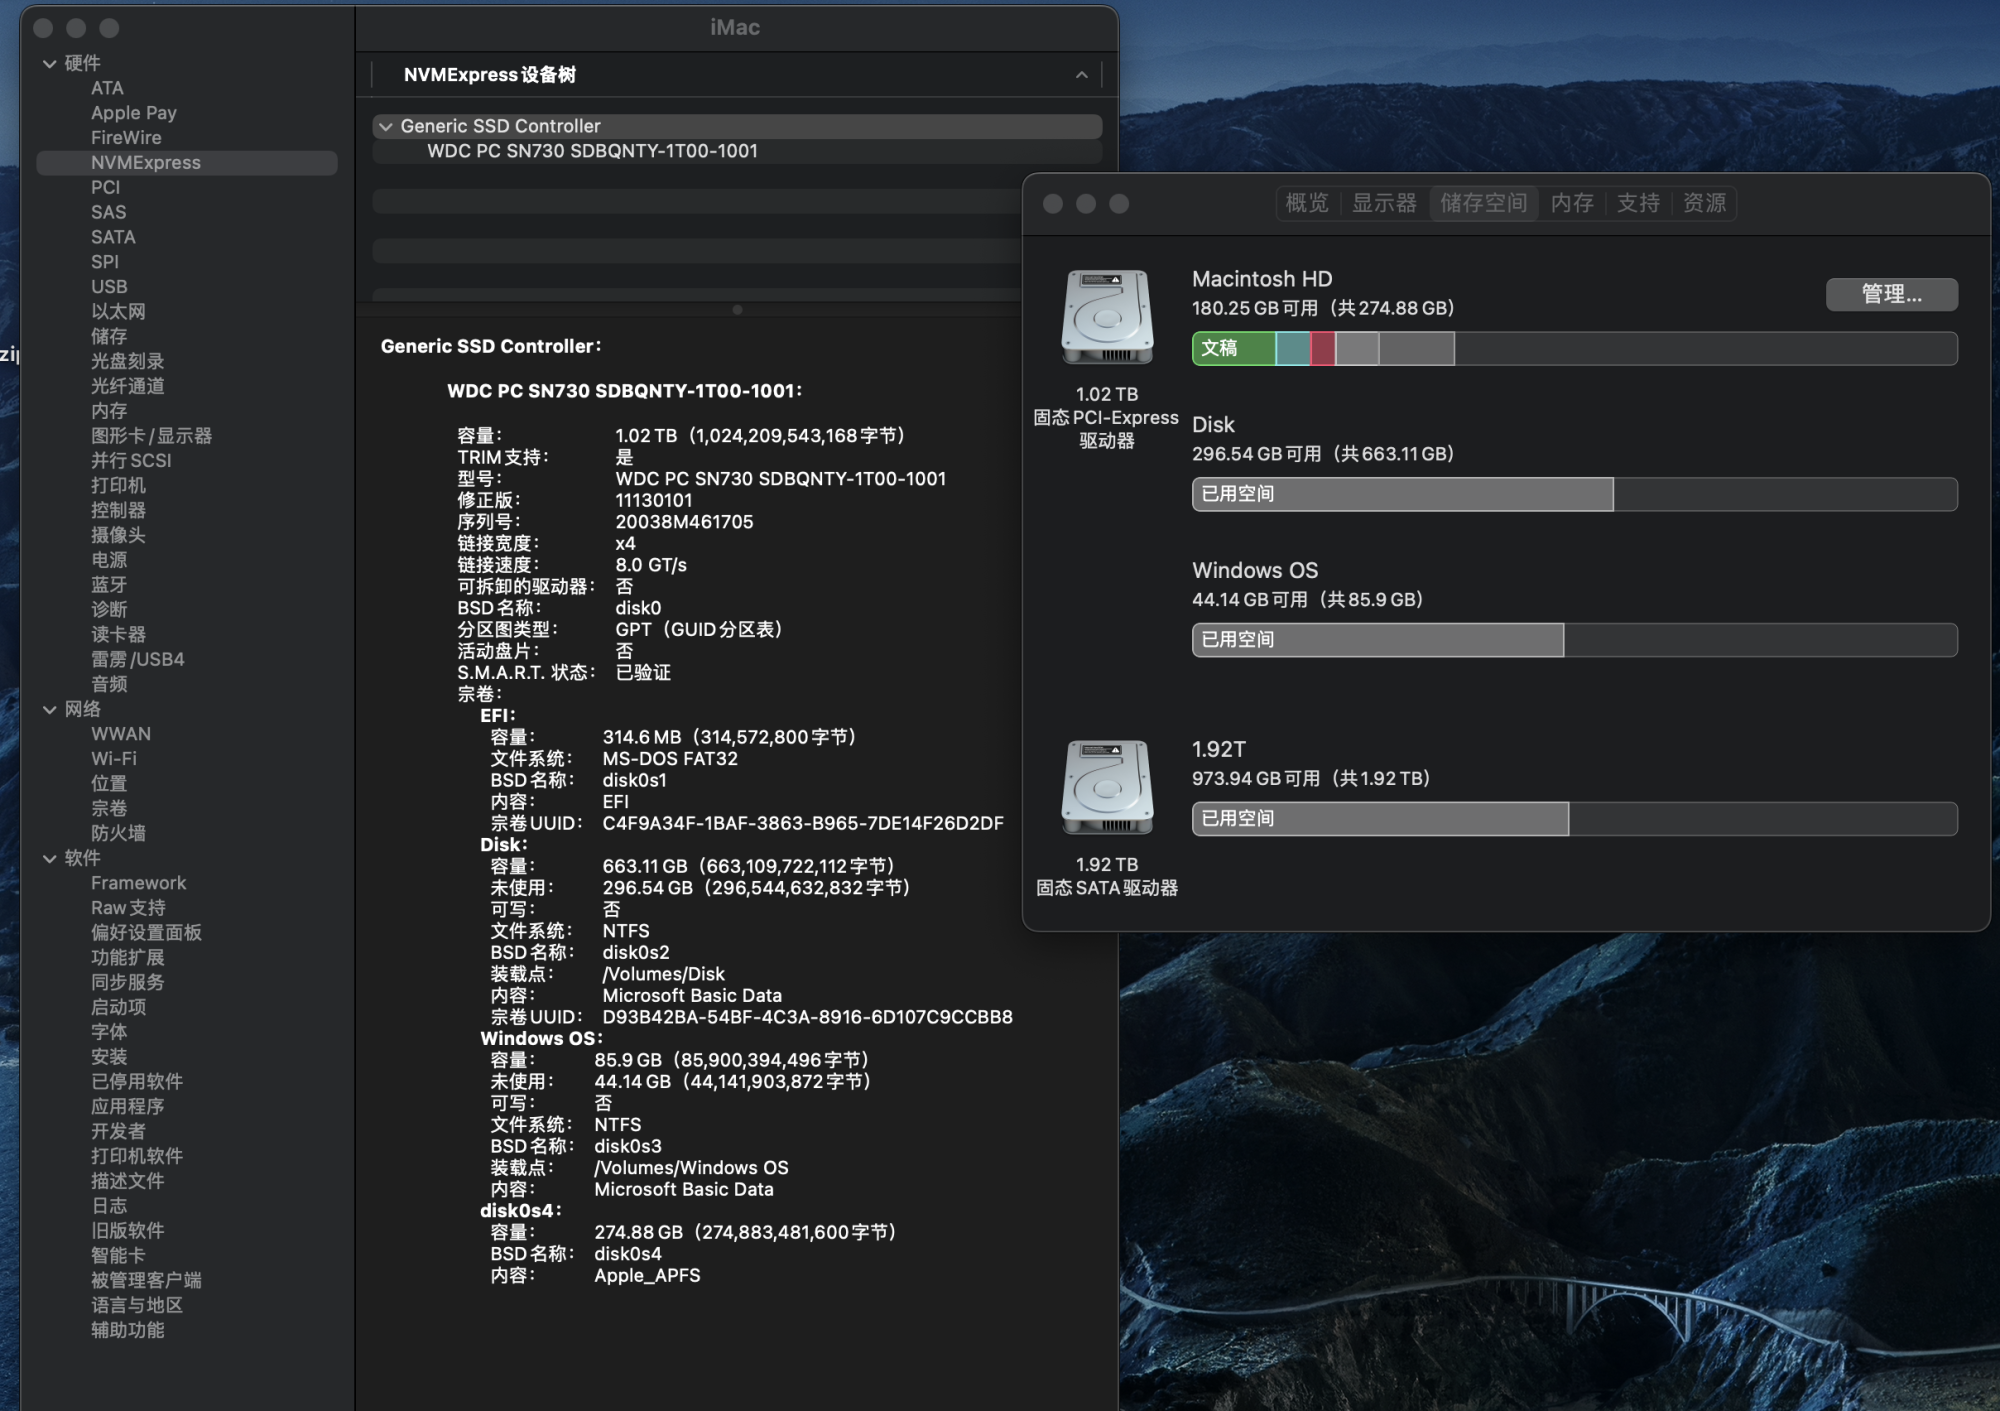Image resolution: width=2000 pixels, height=1411 pixels.
Task: Click Windows OS 已用空间 usage bar
Action: (x=1377, y=640)
